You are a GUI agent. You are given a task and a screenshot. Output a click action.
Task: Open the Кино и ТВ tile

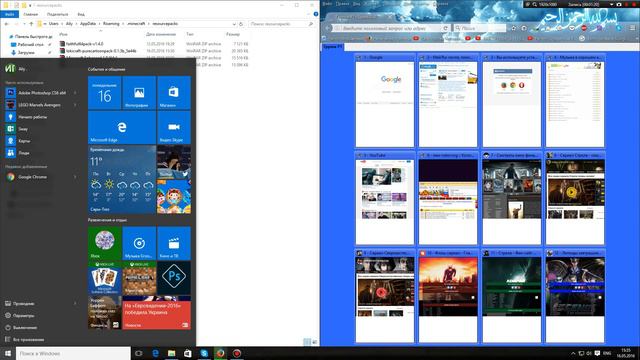click(x=174, y=243)
